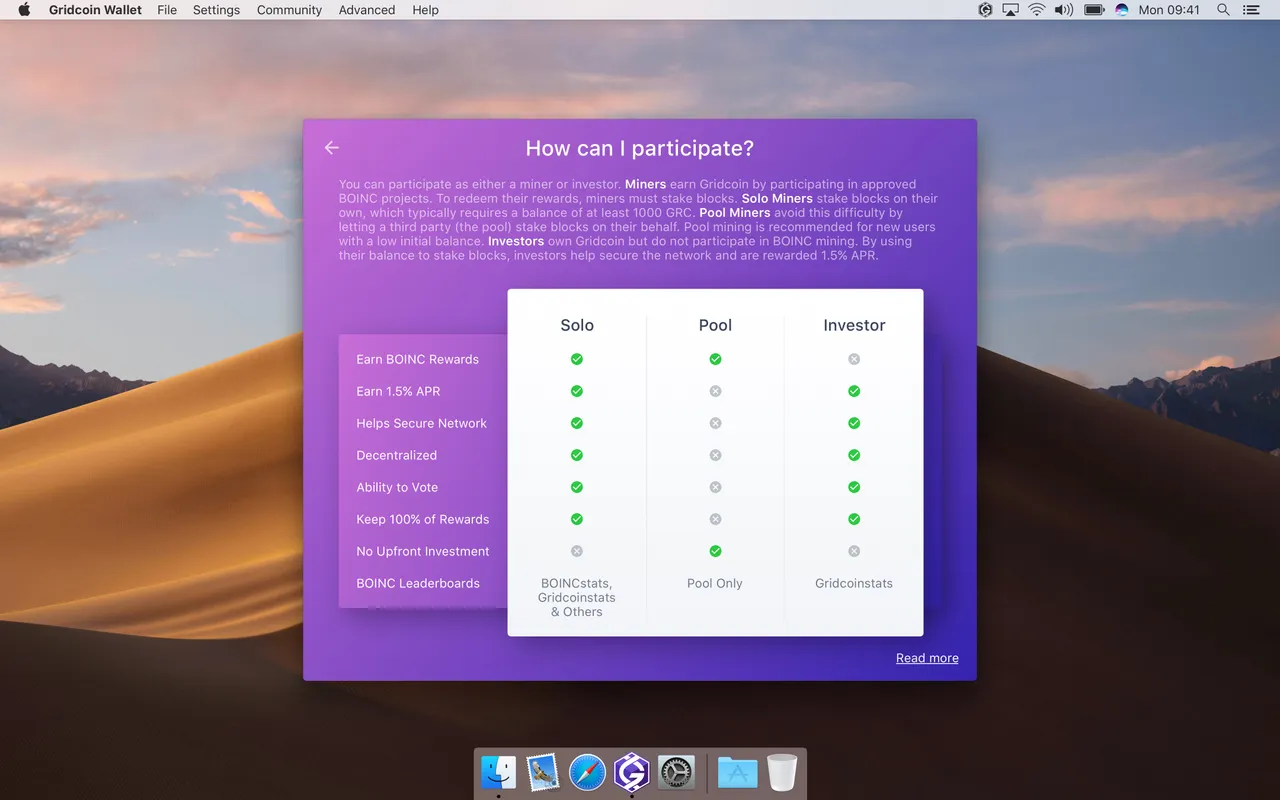Open Finder from the Dock
This screenshot has height=800, width=1280.
499,772
